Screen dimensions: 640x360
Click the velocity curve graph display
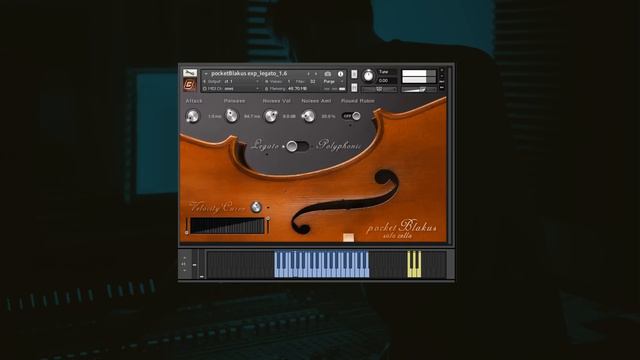(x=227, y=226)
